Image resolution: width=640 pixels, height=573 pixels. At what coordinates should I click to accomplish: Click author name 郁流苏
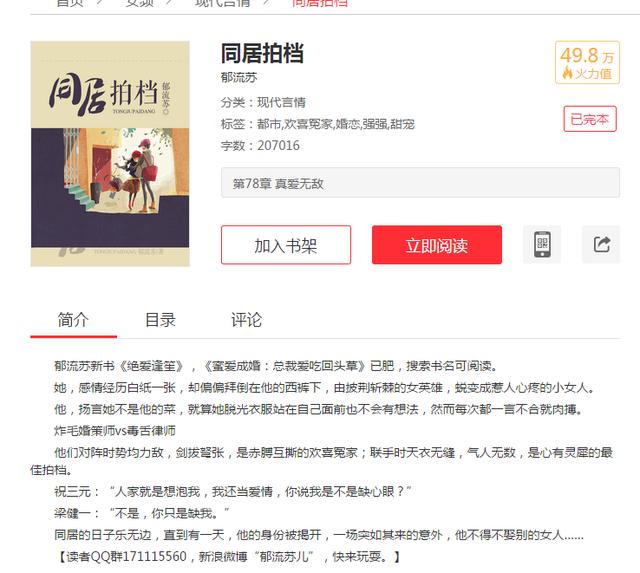(x=239, y=77)
